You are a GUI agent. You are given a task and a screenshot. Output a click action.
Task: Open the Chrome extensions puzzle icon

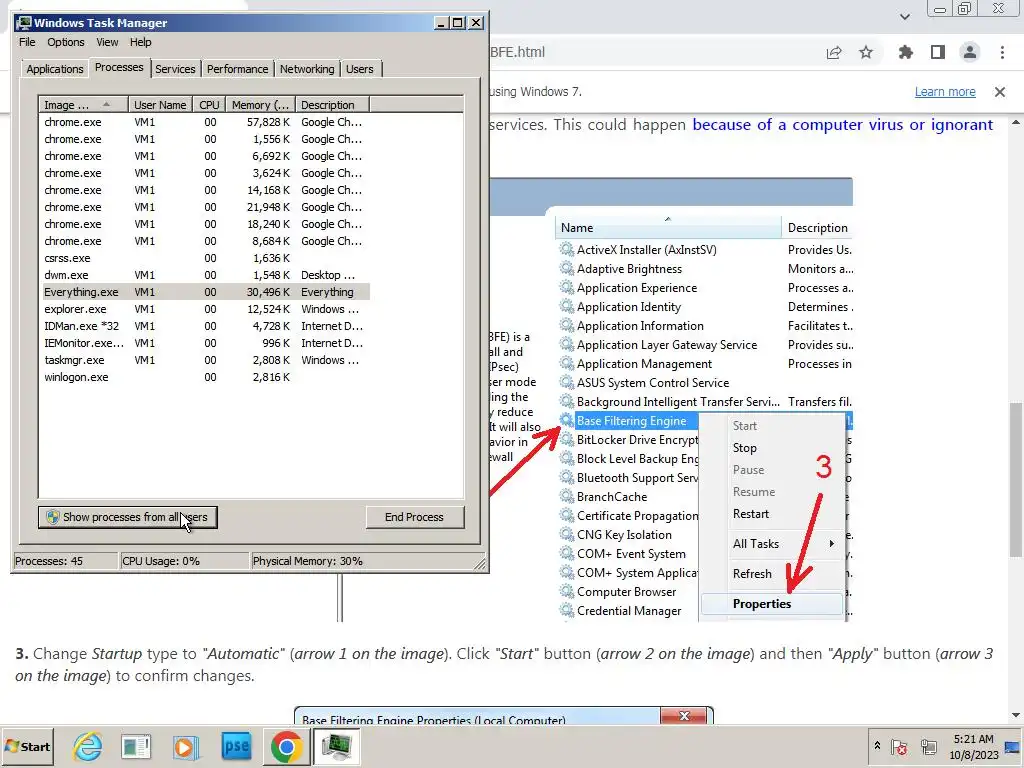pos(906,52)
